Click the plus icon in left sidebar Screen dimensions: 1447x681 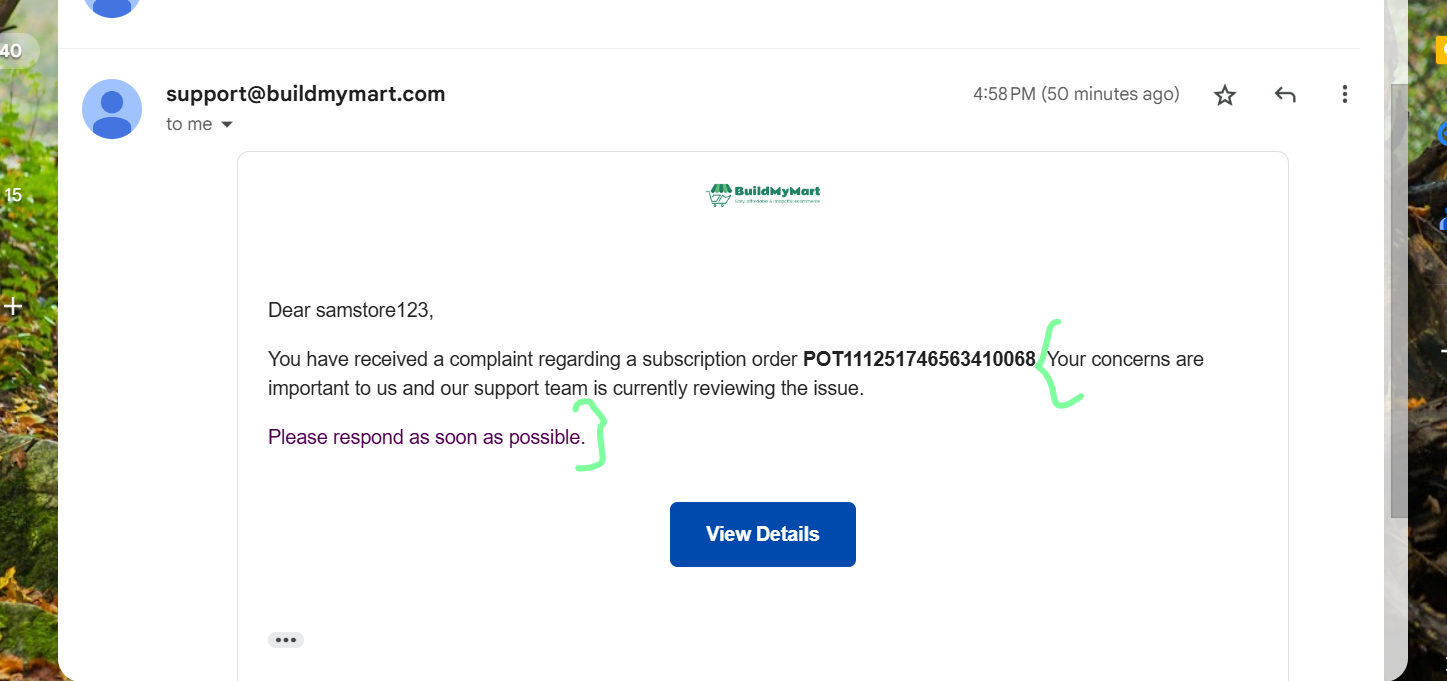12,306
